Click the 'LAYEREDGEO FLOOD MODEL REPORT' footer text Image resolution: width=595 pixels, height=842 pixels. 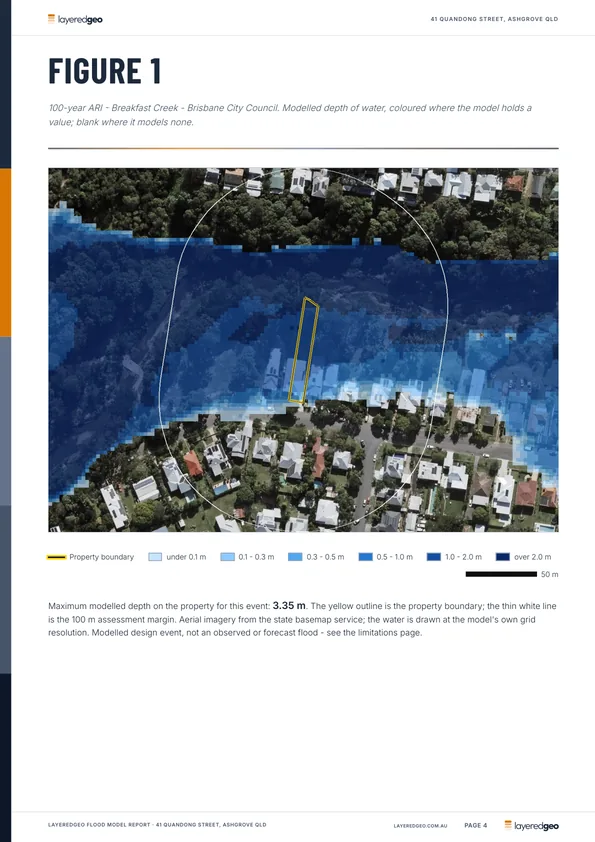click(x=157, y=824)
